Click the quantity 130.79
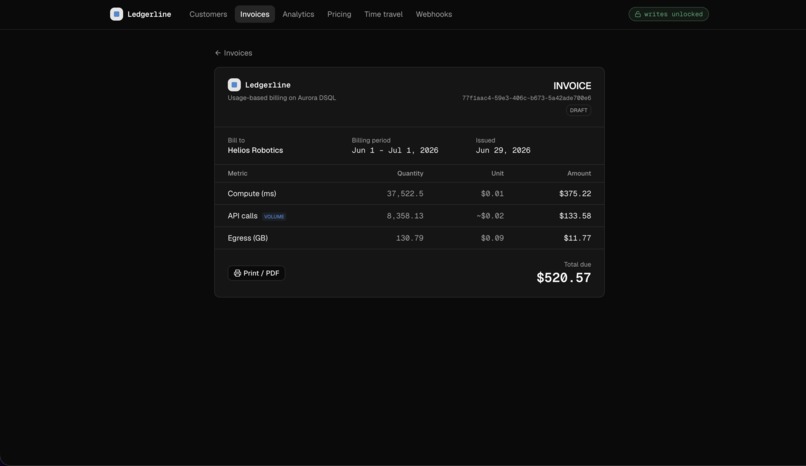The width and height of the screenshot is (806, 466). pos(410,238)
